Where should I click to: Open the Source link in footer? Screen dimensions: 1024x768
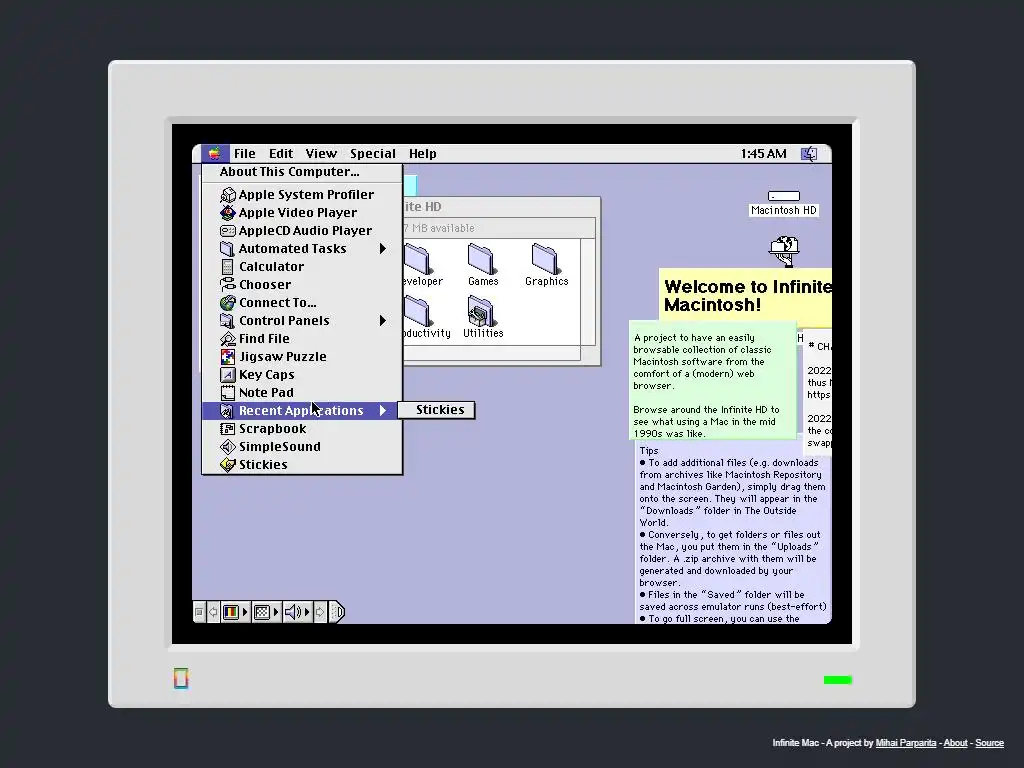coord(989,743)
